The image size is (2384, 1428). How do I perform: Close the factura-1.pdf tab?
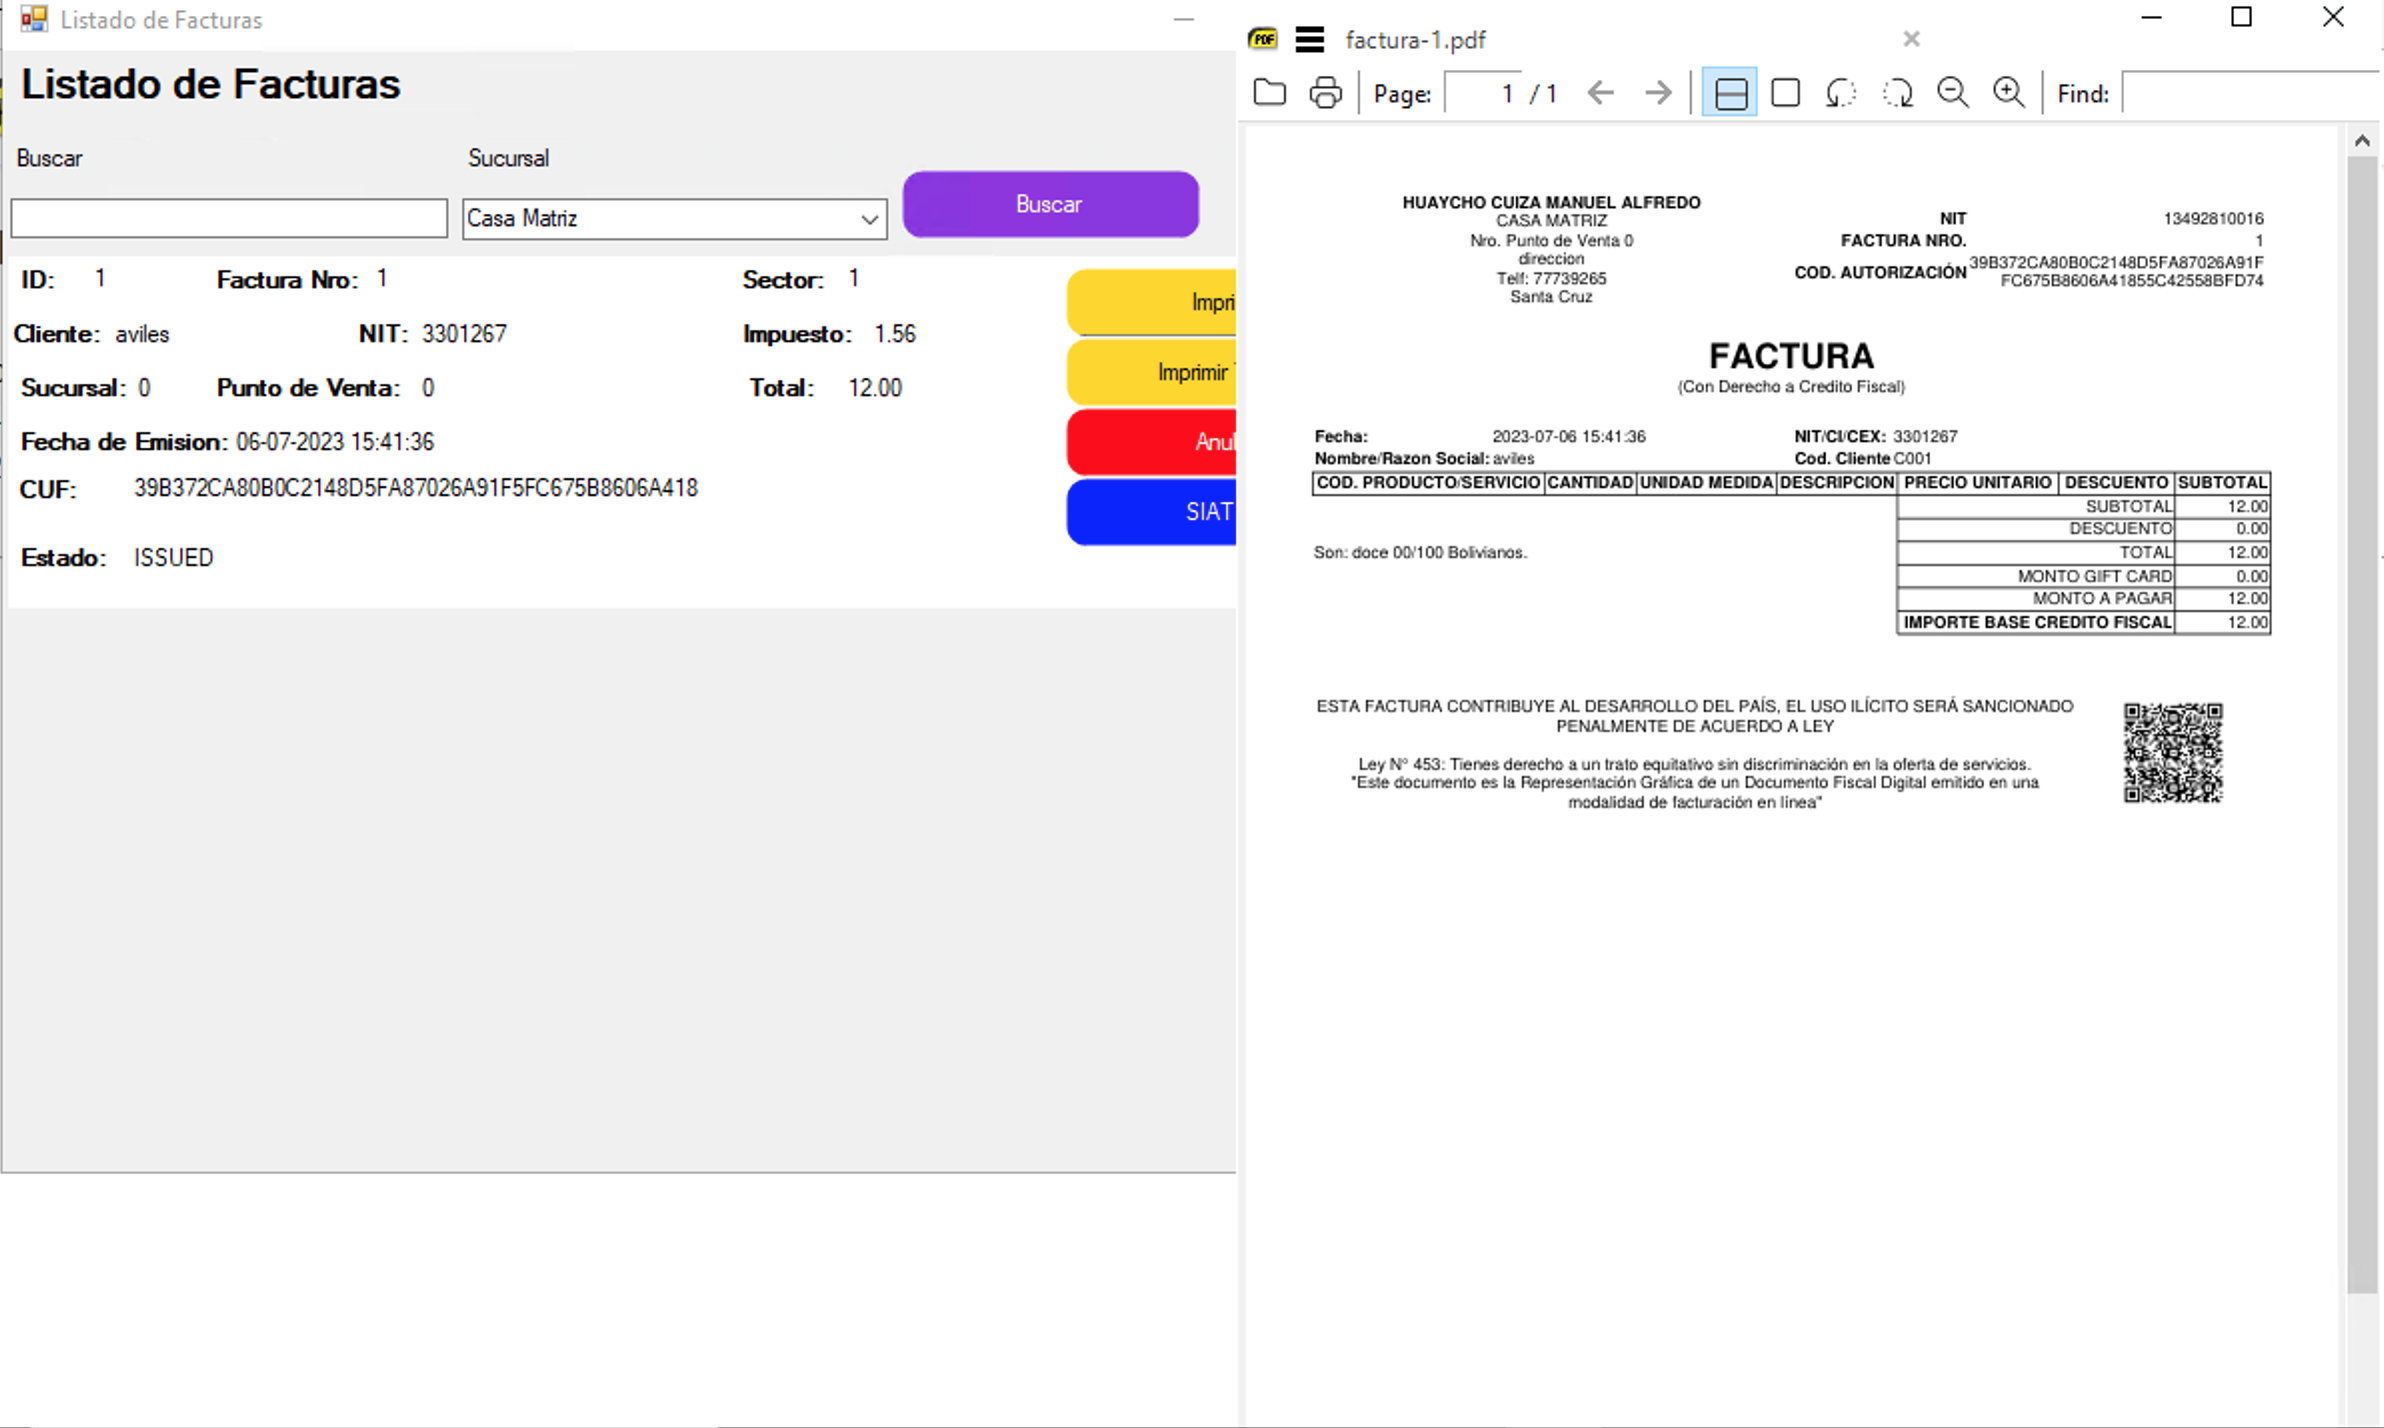pos(1911,39)
